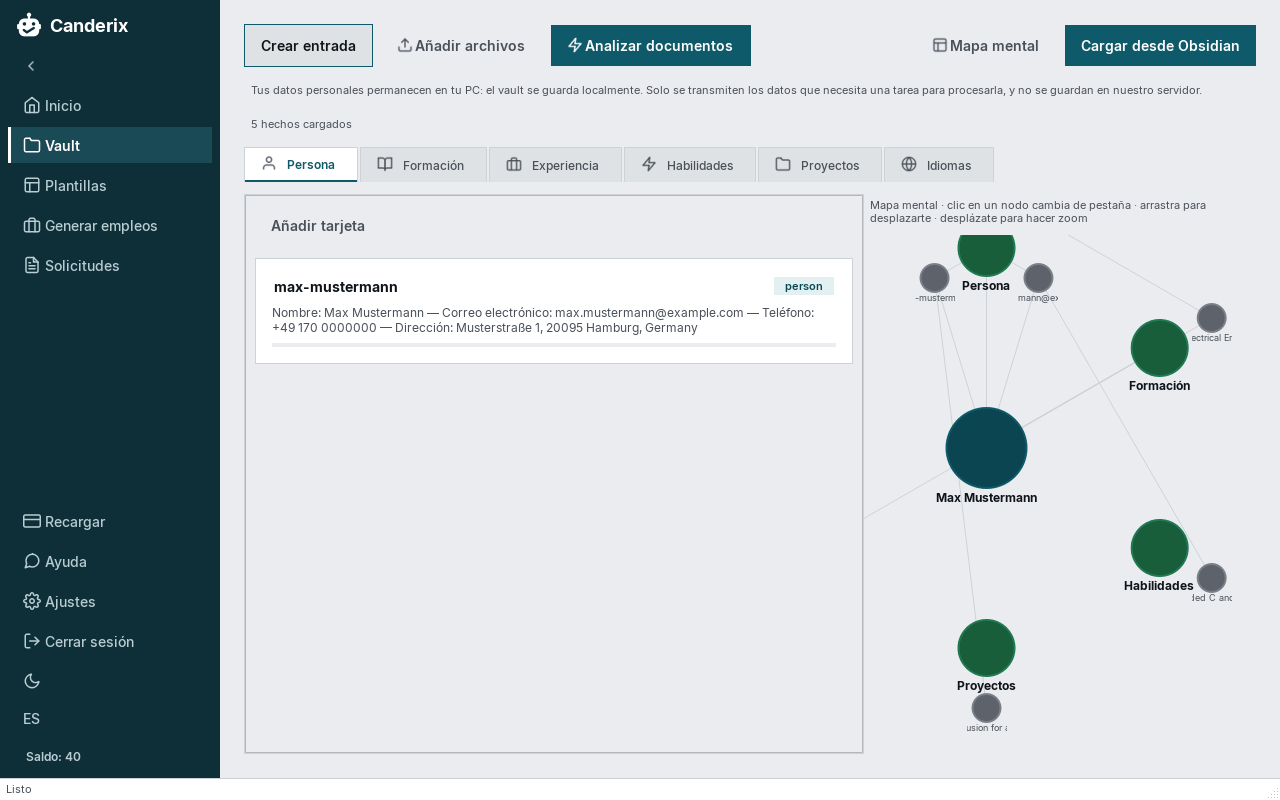This screenshot has height=800, width=1280.
Task: Click the Habilidades node in mind map
Action: tap(1160, 548)
